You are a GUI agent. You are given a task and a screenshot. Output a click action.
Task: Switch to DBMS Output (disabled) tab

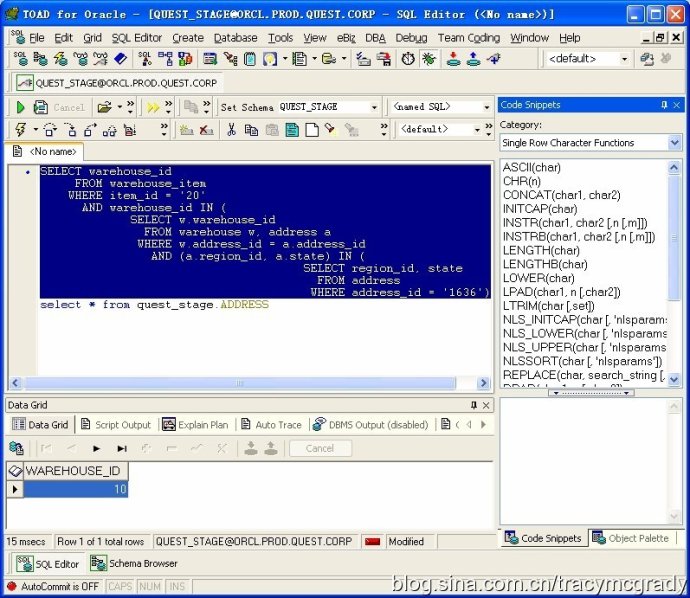pyautogui.click(x=371, y=425)
